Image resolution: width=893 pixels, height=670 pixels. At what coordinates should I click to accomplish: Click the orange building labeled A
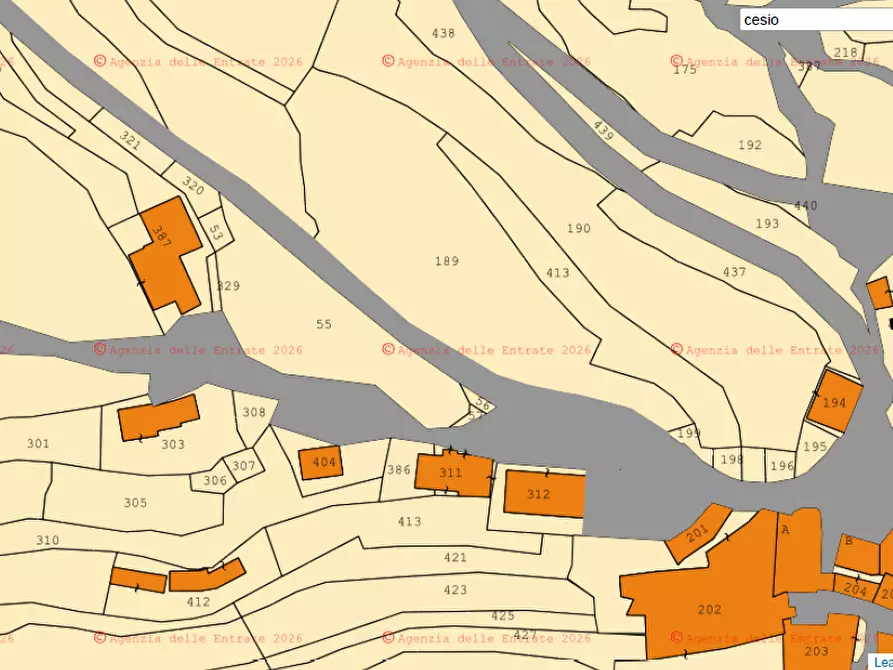coord(795,550)
